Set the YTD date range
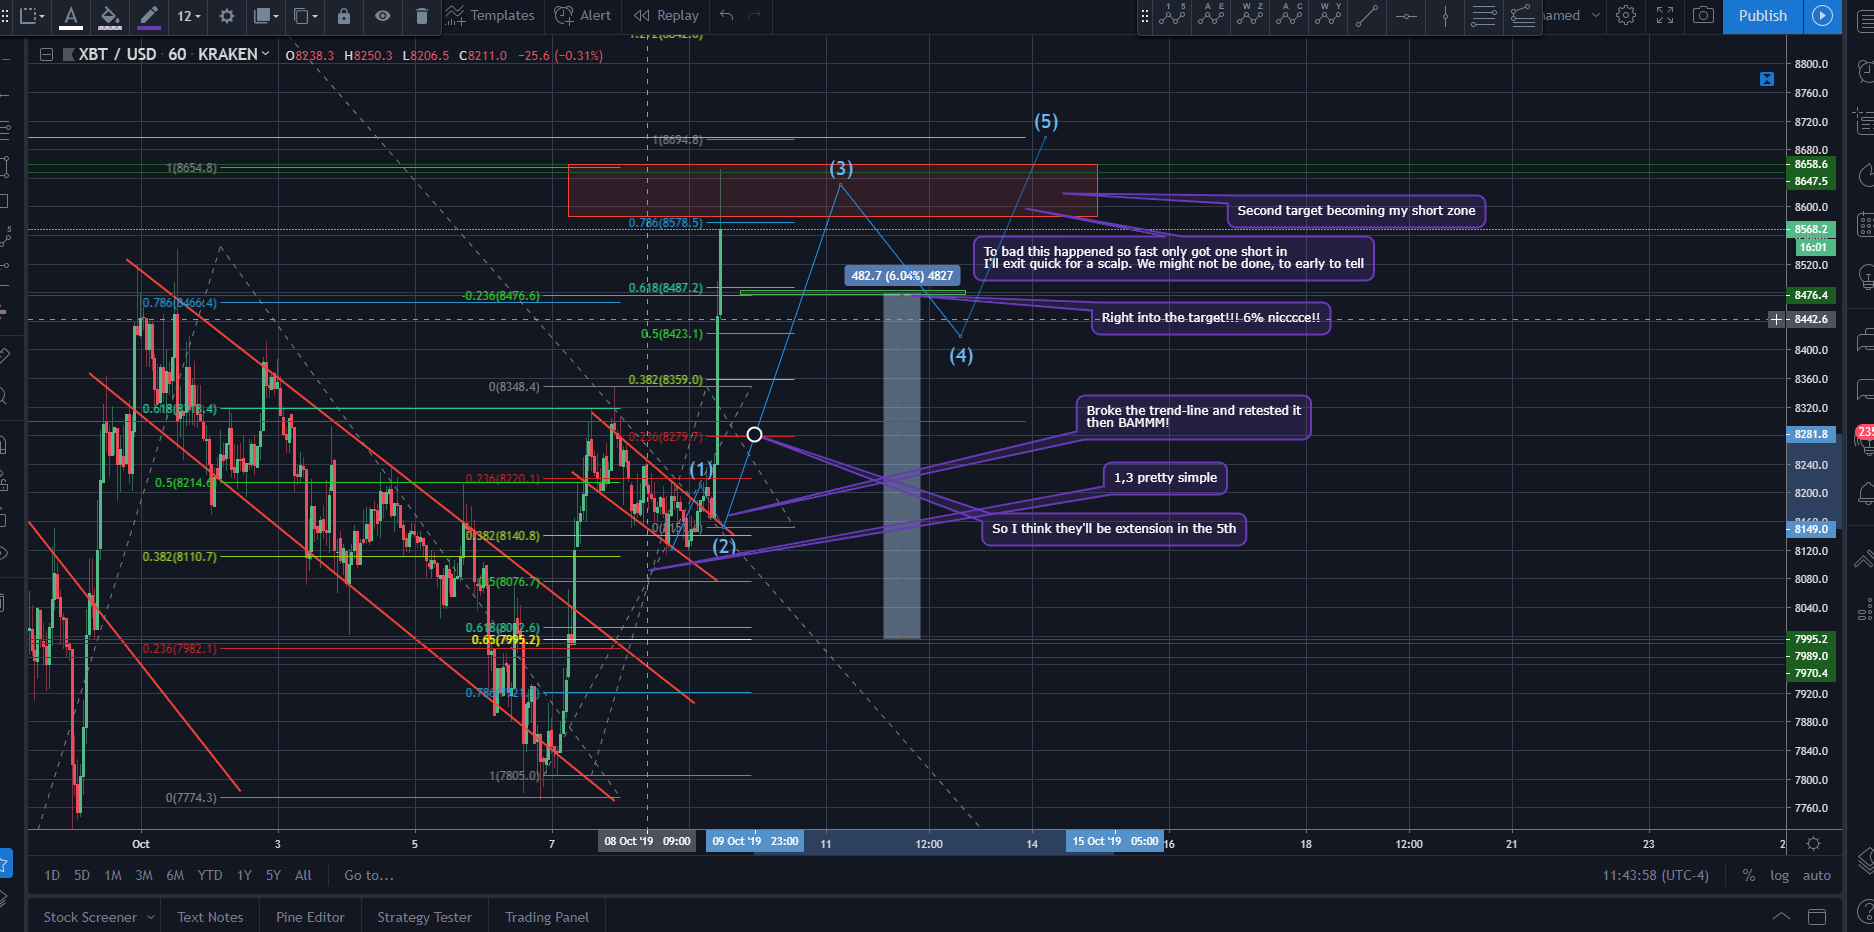The image size is (1874, 932). (210, 875)
